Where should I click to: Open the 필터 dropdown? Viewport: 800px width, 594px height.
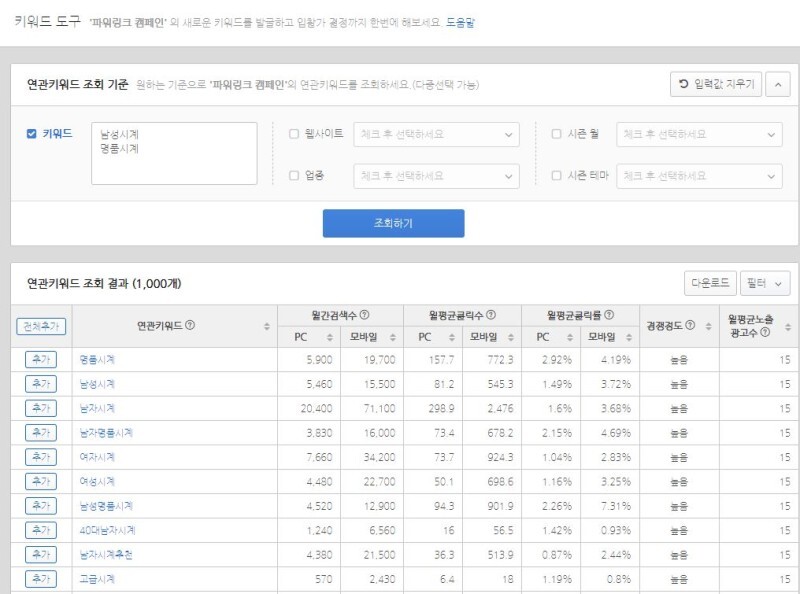click(x=764, y=283)
